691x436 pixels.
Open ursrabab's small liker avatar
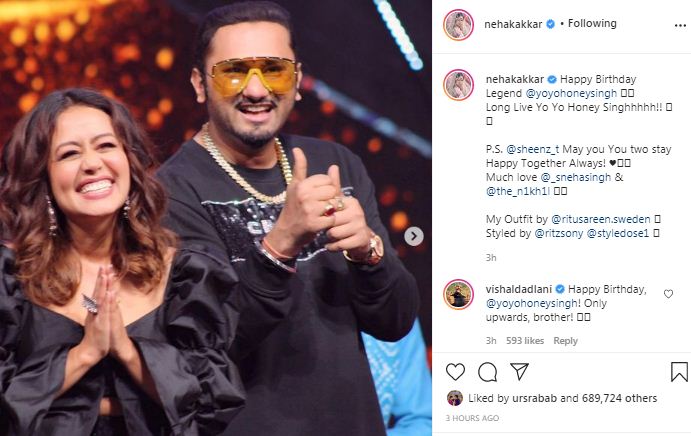click(x=455, y=398)
